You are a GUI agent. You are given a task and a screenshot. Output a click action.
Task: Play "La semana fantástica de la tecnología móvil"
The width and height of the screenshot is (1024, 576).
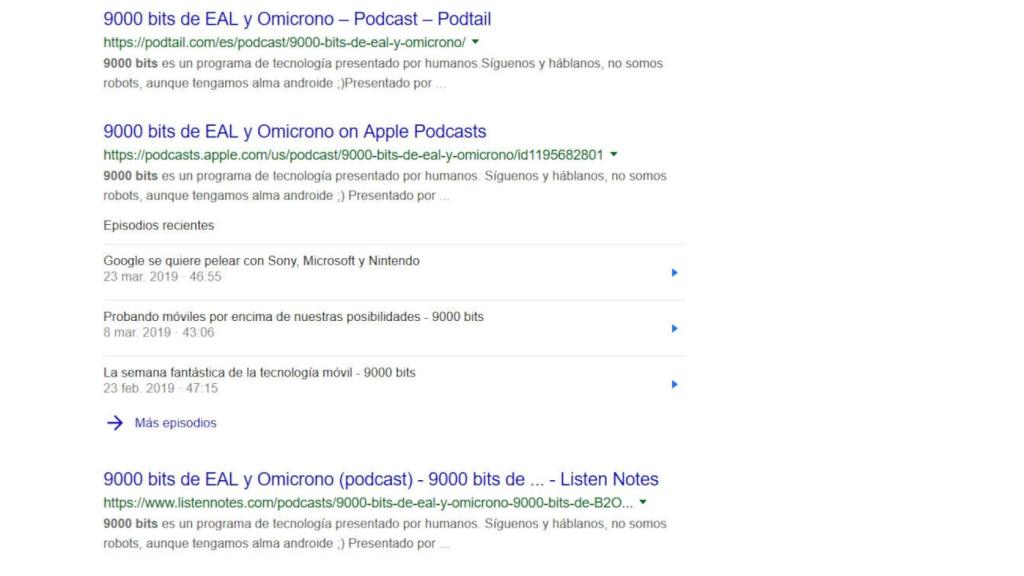click(674, 383)
